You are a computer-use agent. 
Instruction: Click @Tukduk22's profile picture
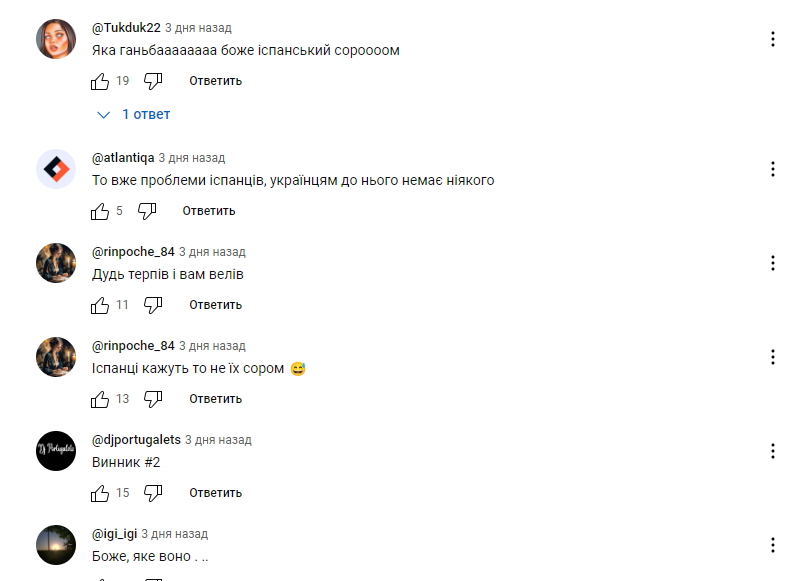click(56, 39)
